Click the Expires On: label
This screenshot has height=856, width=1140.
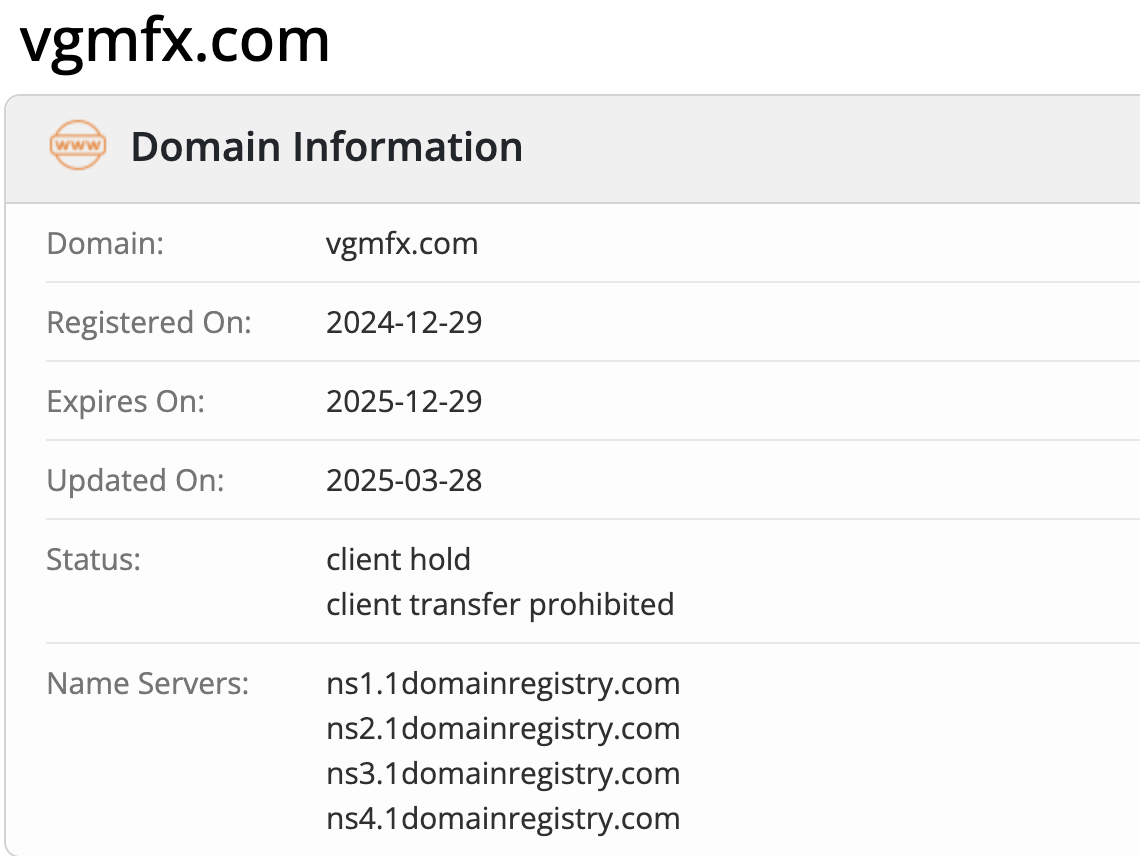[x=125, y=401]
